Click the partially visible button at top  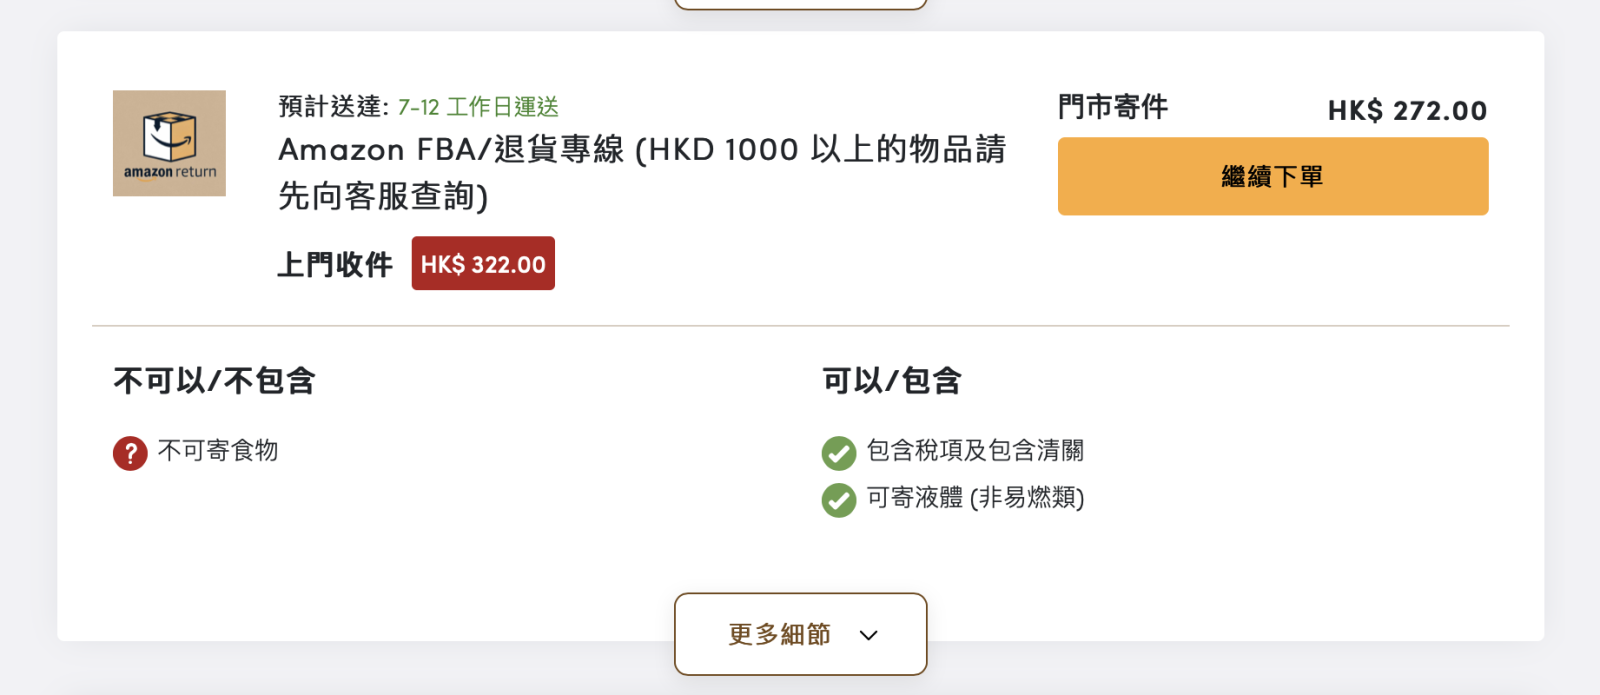[x=801, y=4]
